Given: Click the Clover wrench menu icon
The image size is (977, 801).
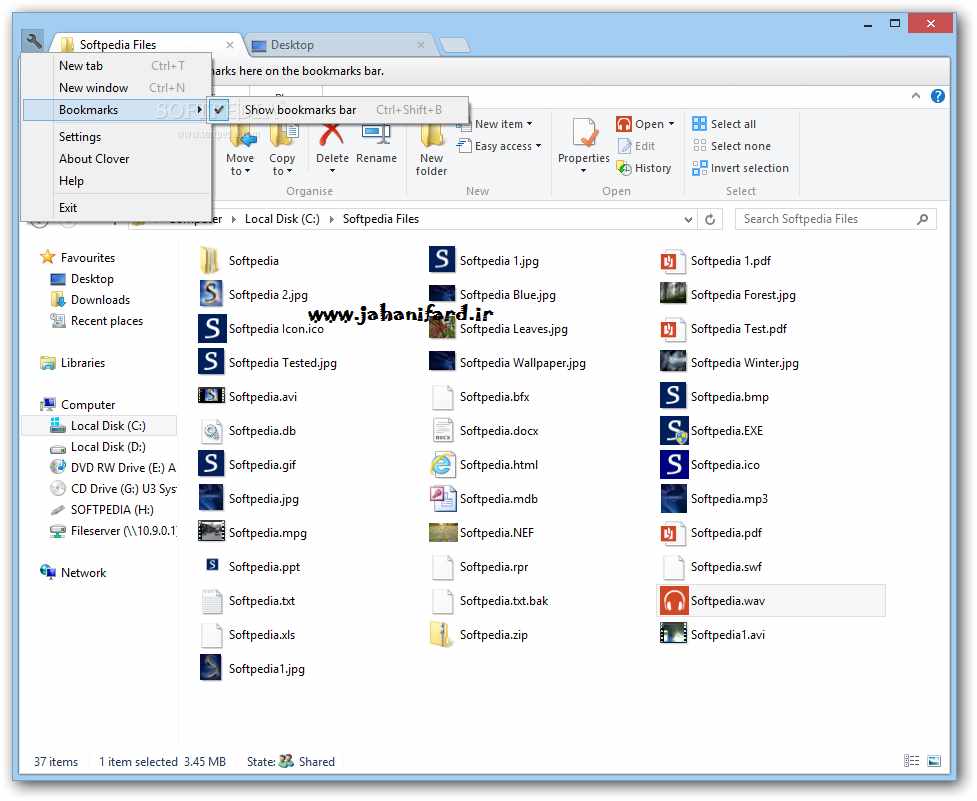Looking at the screenshot, I should coord(33,41).
